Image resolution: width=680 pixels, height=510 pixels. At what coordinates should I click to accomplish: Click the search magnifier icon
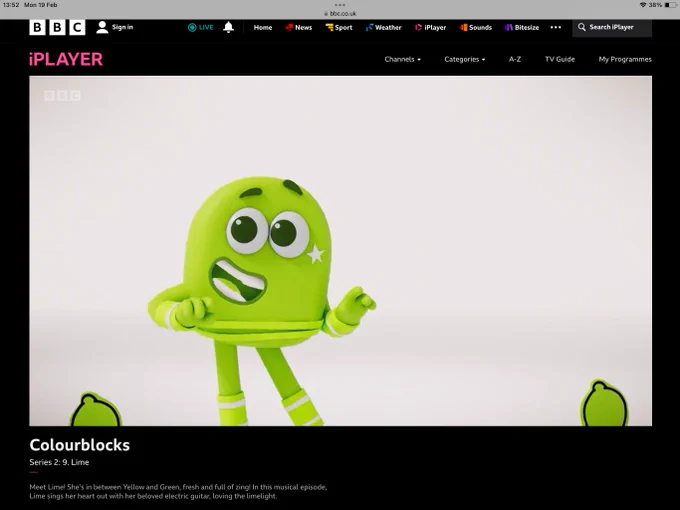(582, 27)
